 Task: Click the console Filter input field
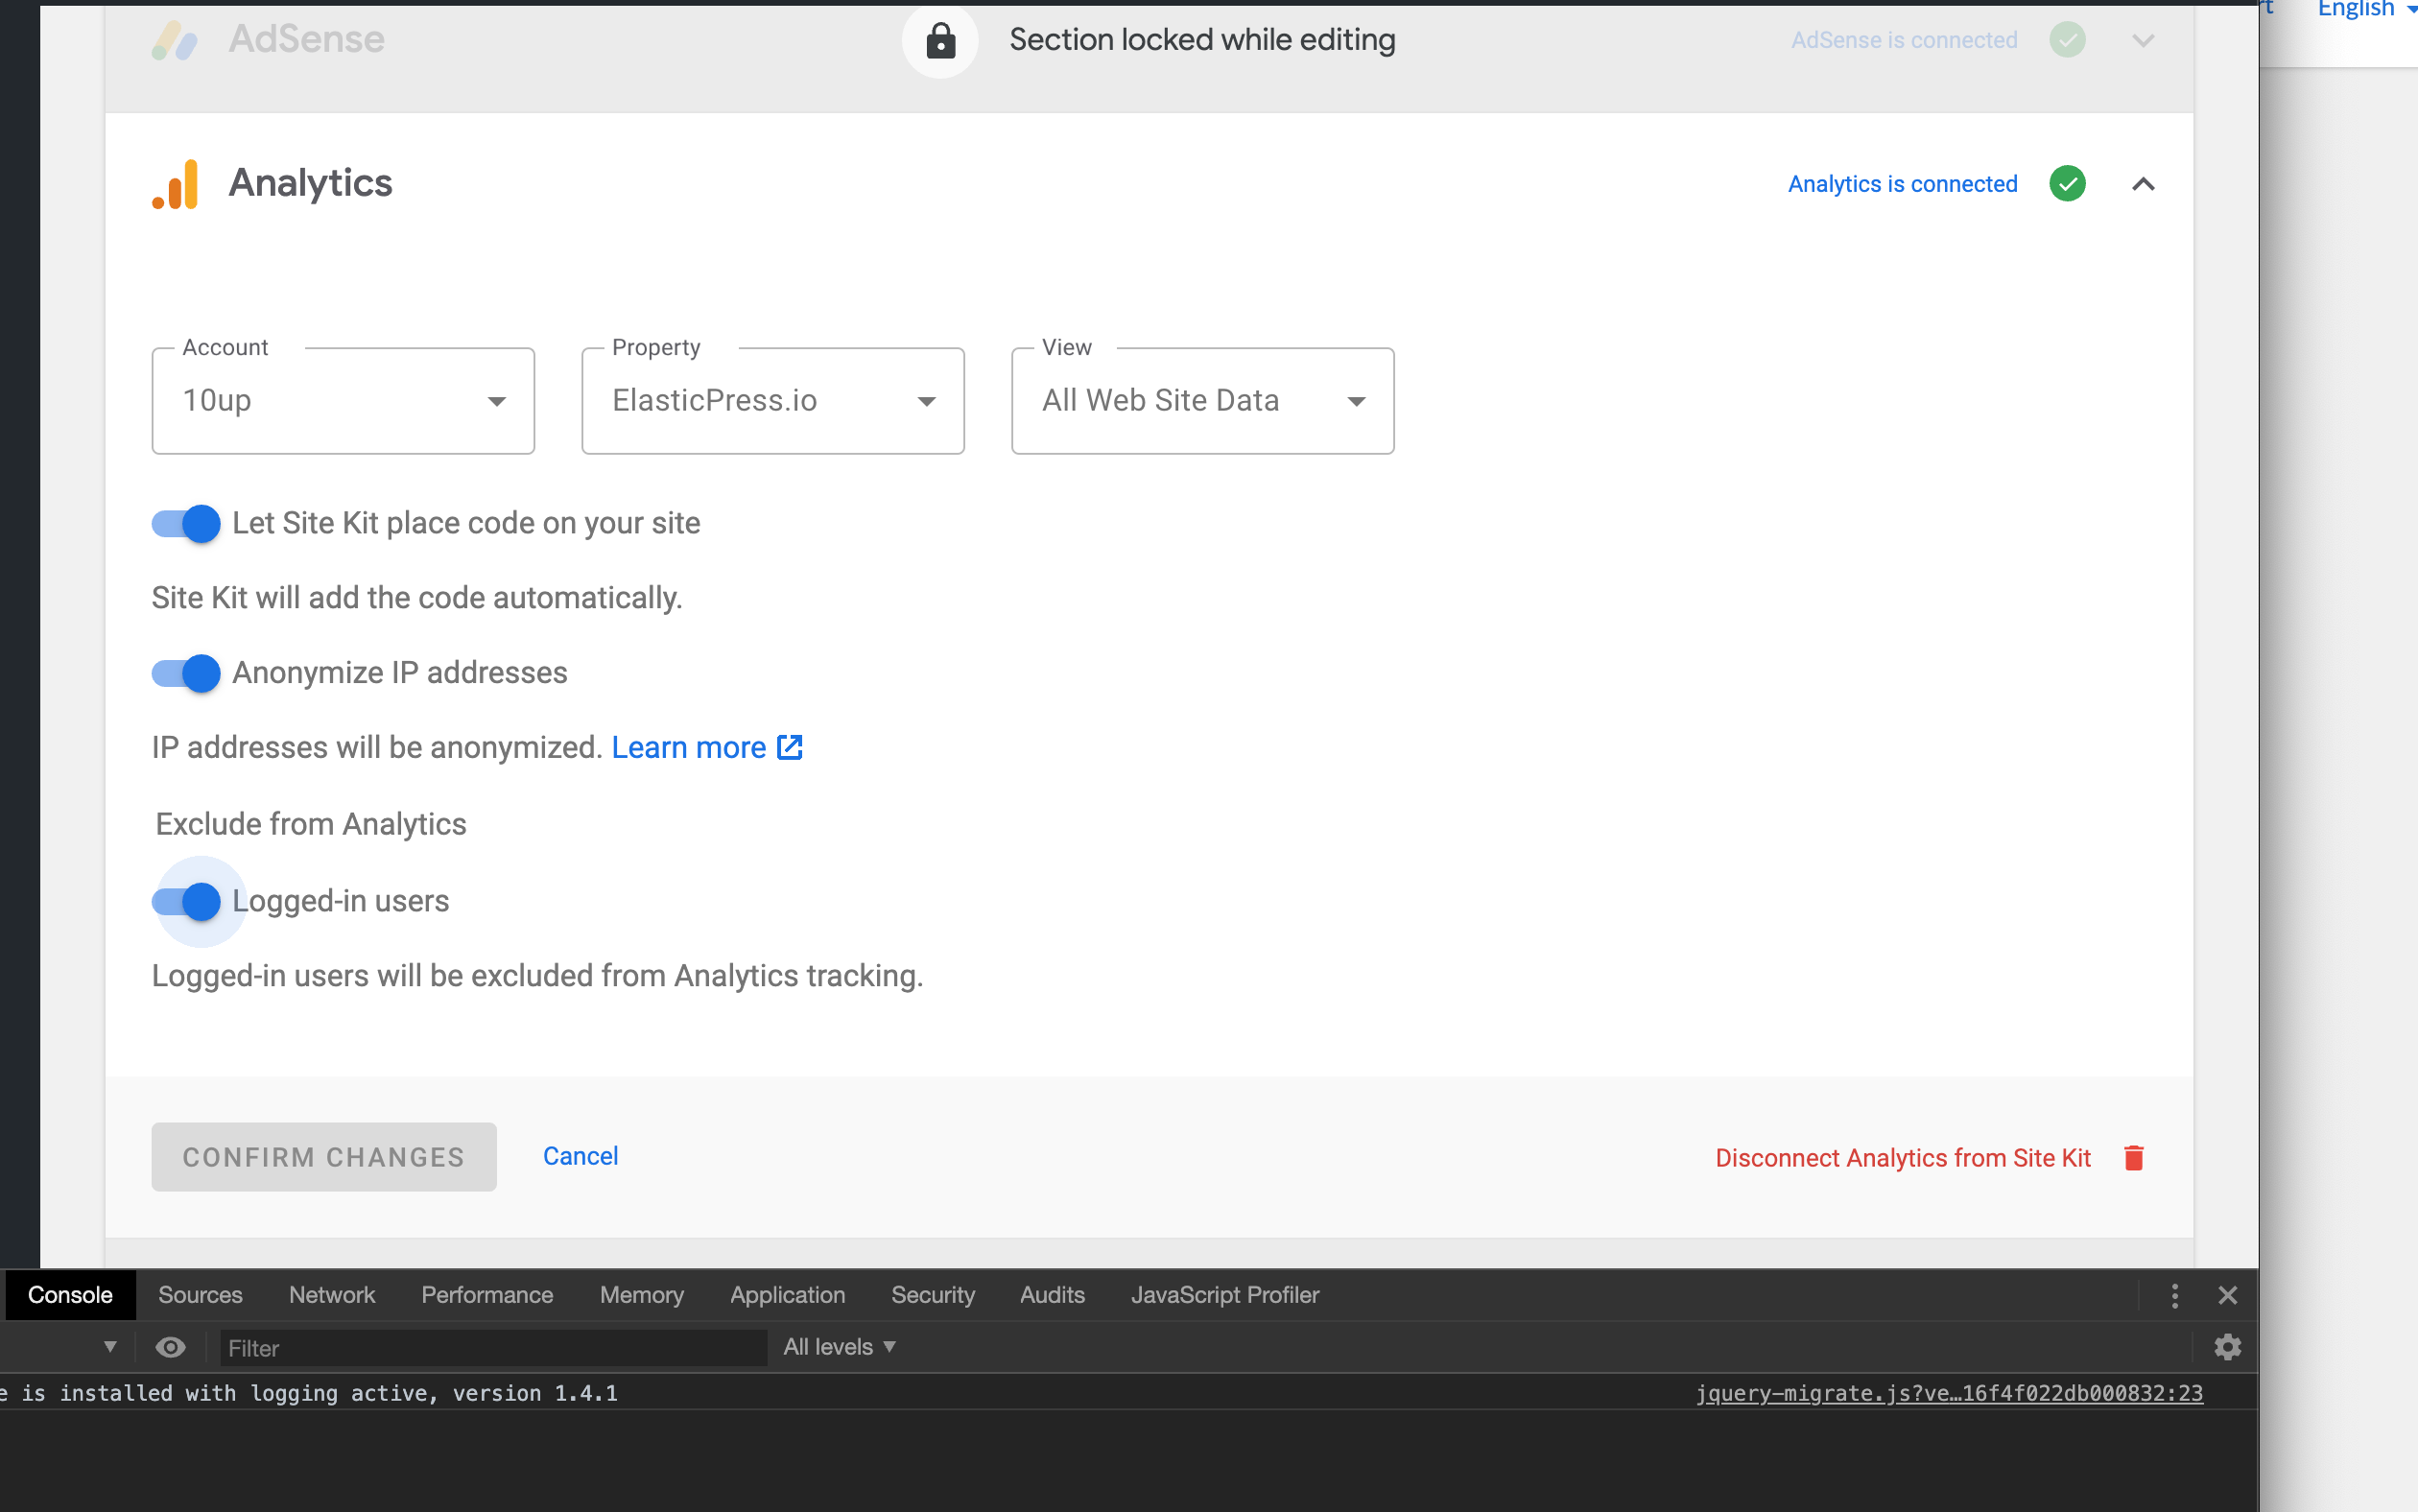point(493,1347)
